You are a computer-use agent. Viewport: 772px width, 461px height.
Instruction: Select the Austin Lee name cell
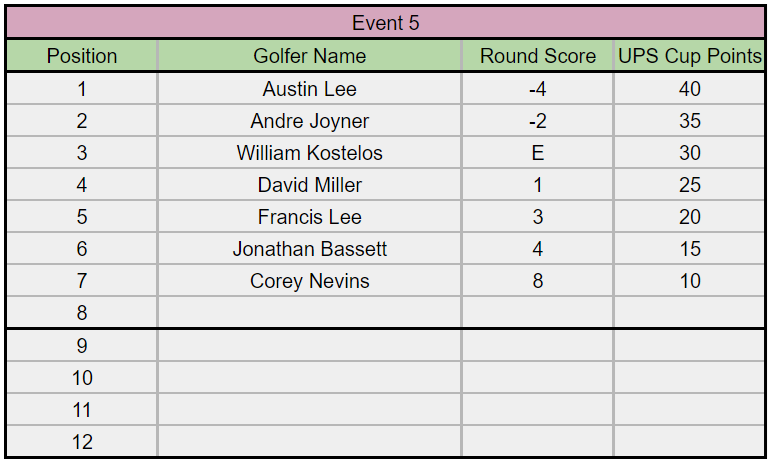pyautogui.click(x=309, y=89)
